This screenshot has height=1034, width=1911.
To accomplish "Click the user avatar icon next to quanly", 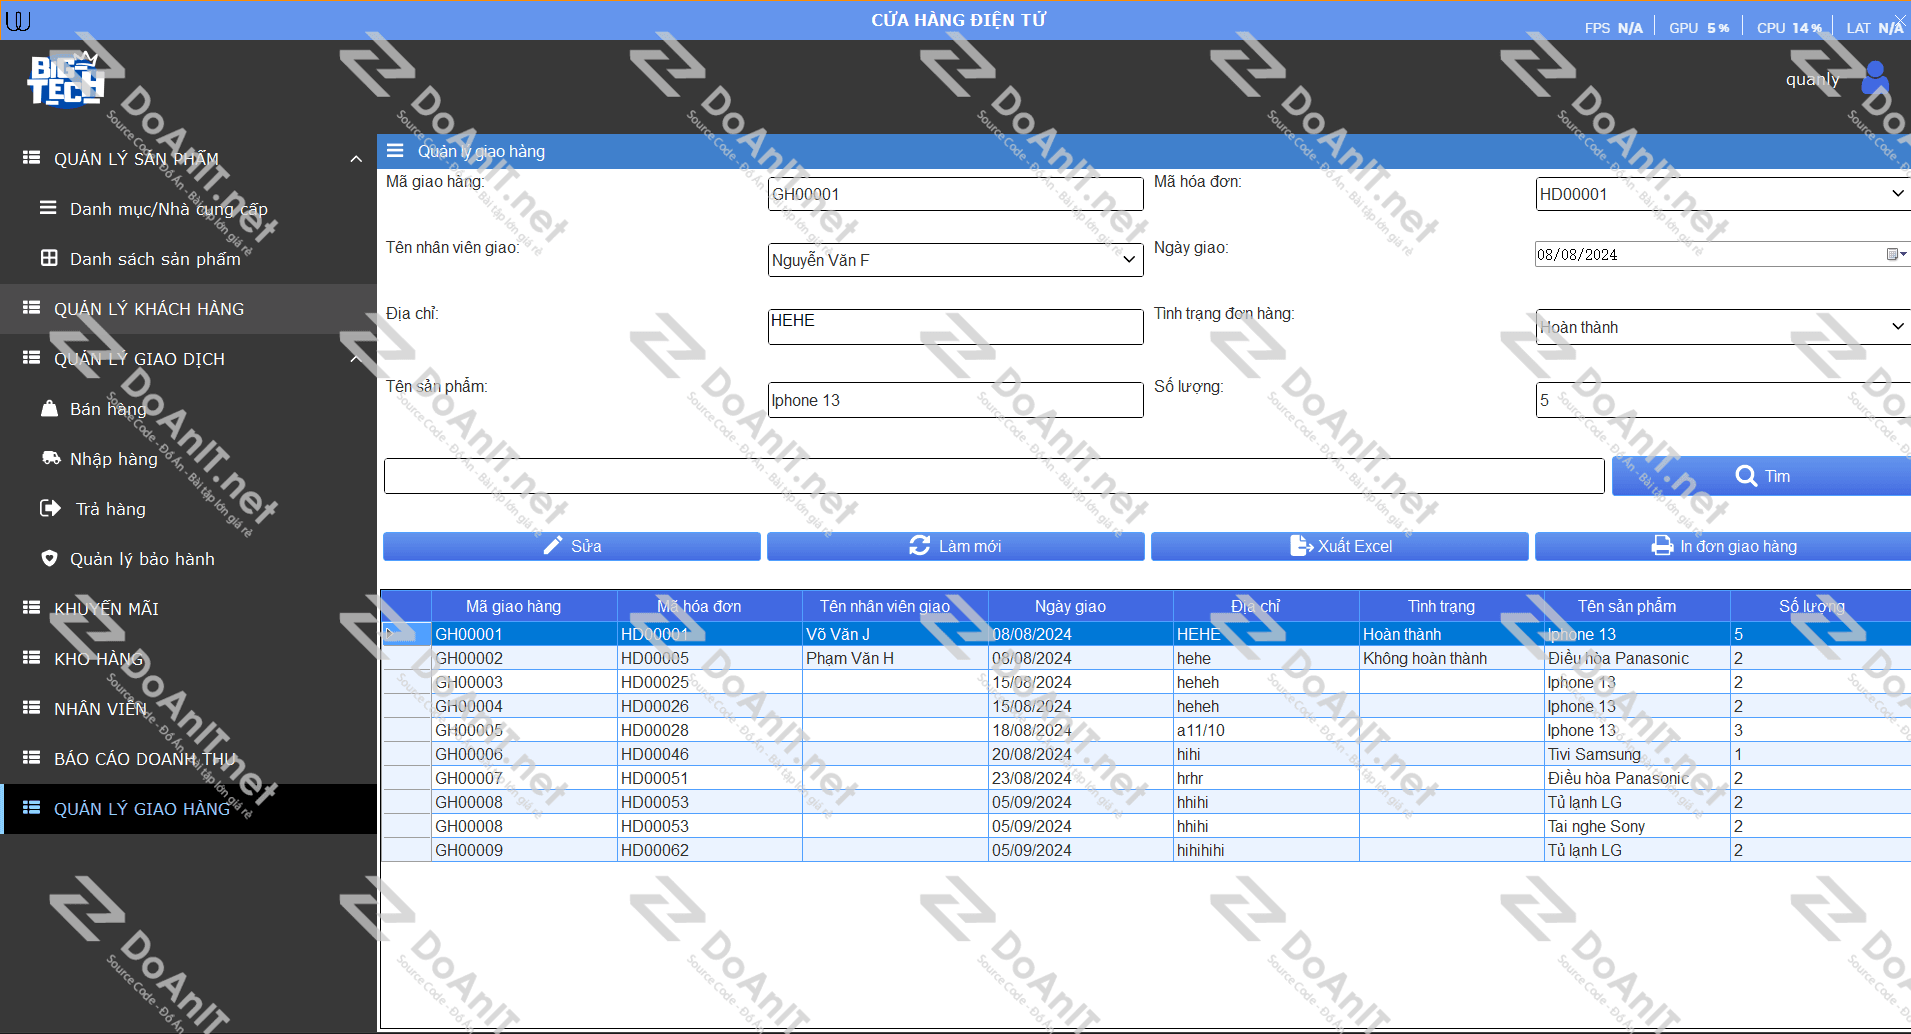I will point(1874,78).
